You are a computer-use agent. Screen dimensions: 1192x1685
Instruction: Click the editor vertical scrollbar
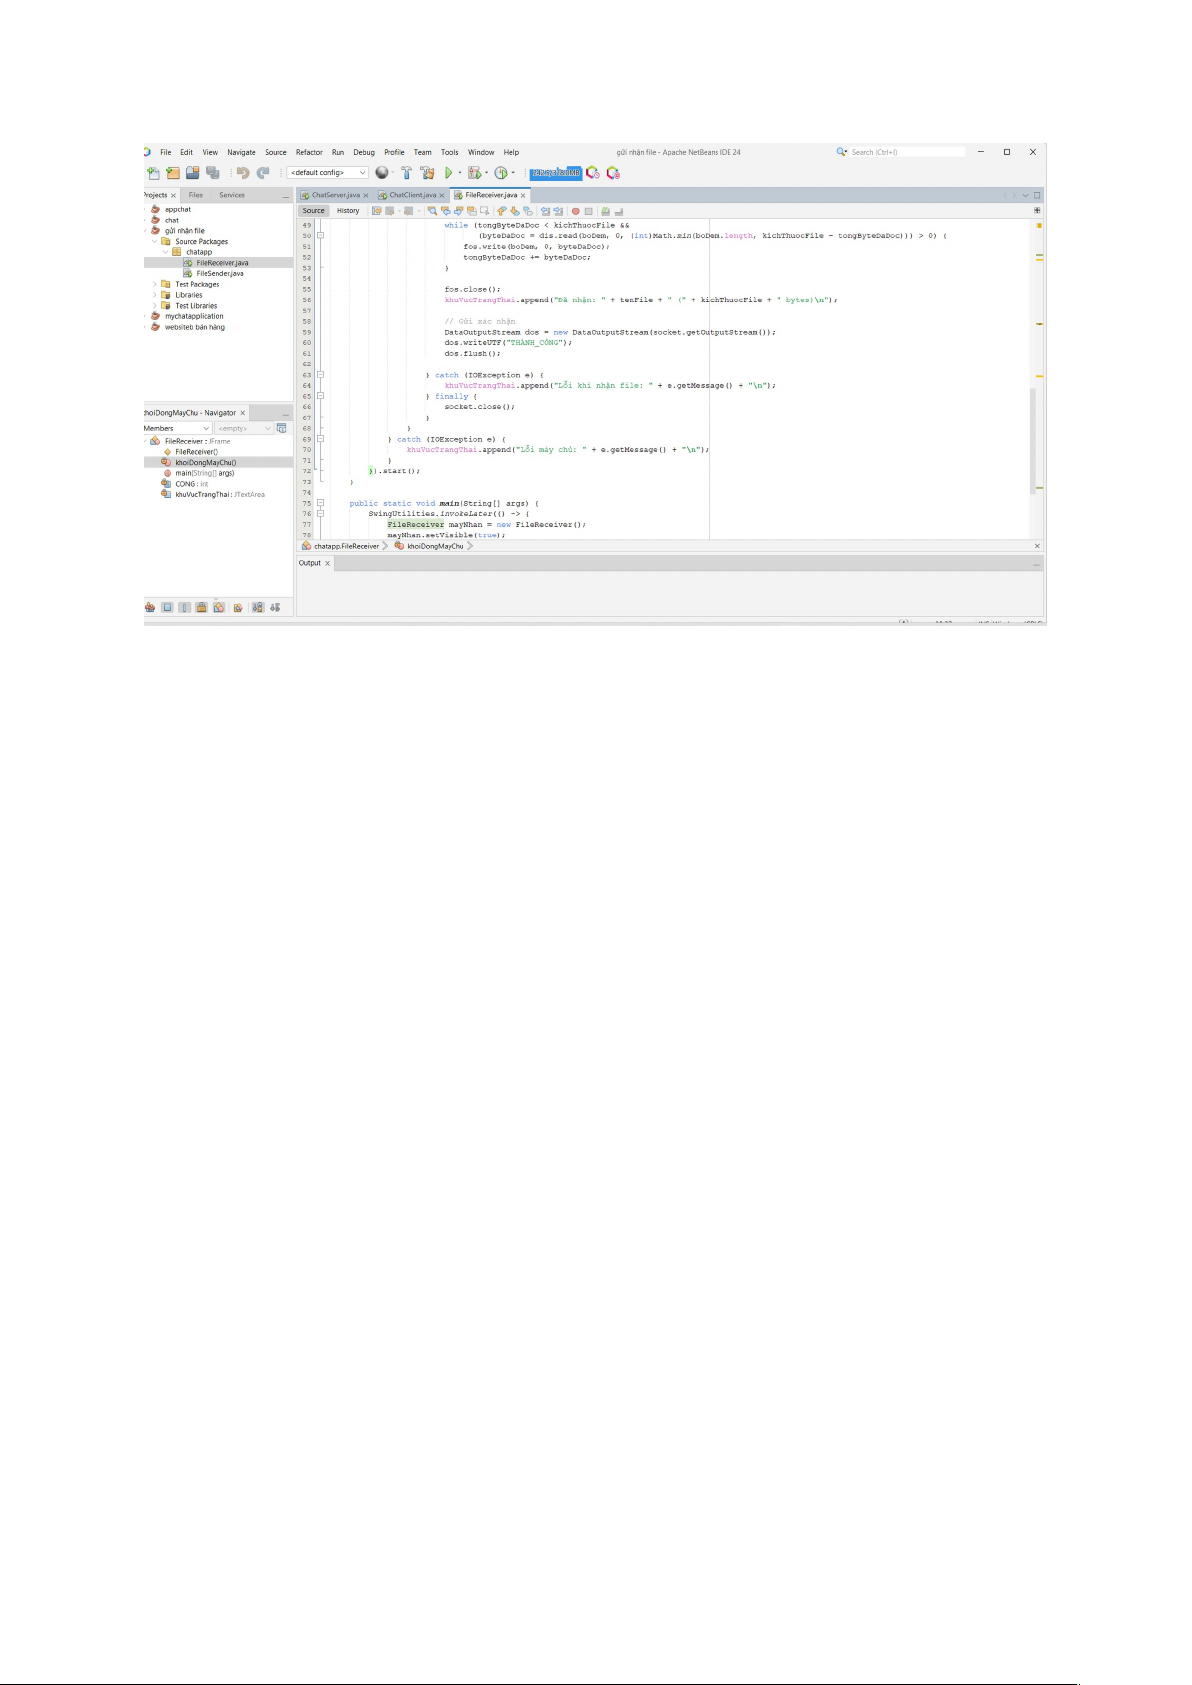pos(1033,440)
